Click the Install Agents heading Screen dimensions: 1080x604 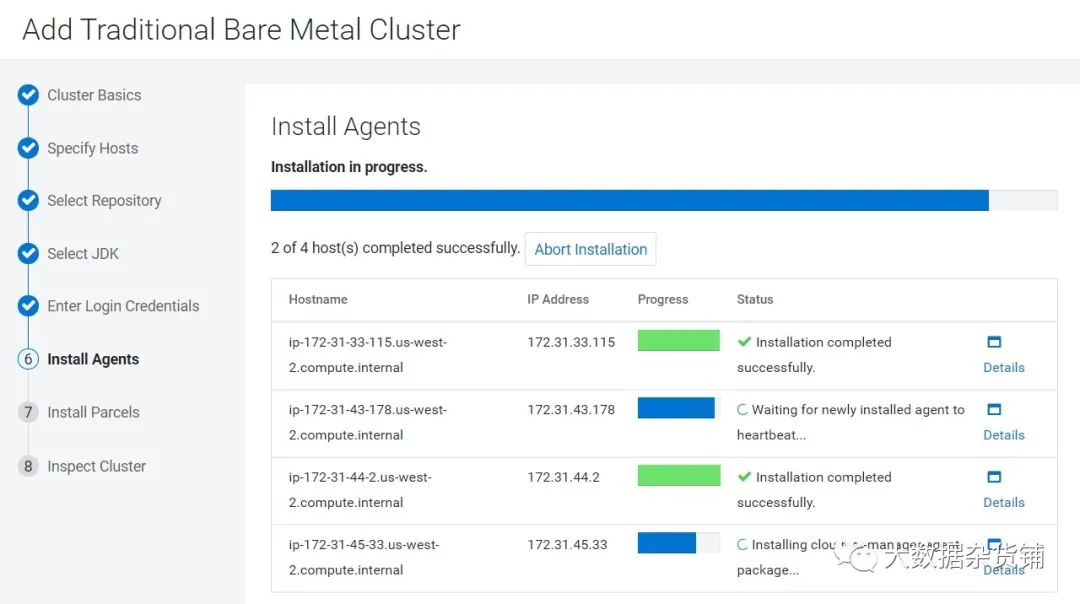click(345, 127)
